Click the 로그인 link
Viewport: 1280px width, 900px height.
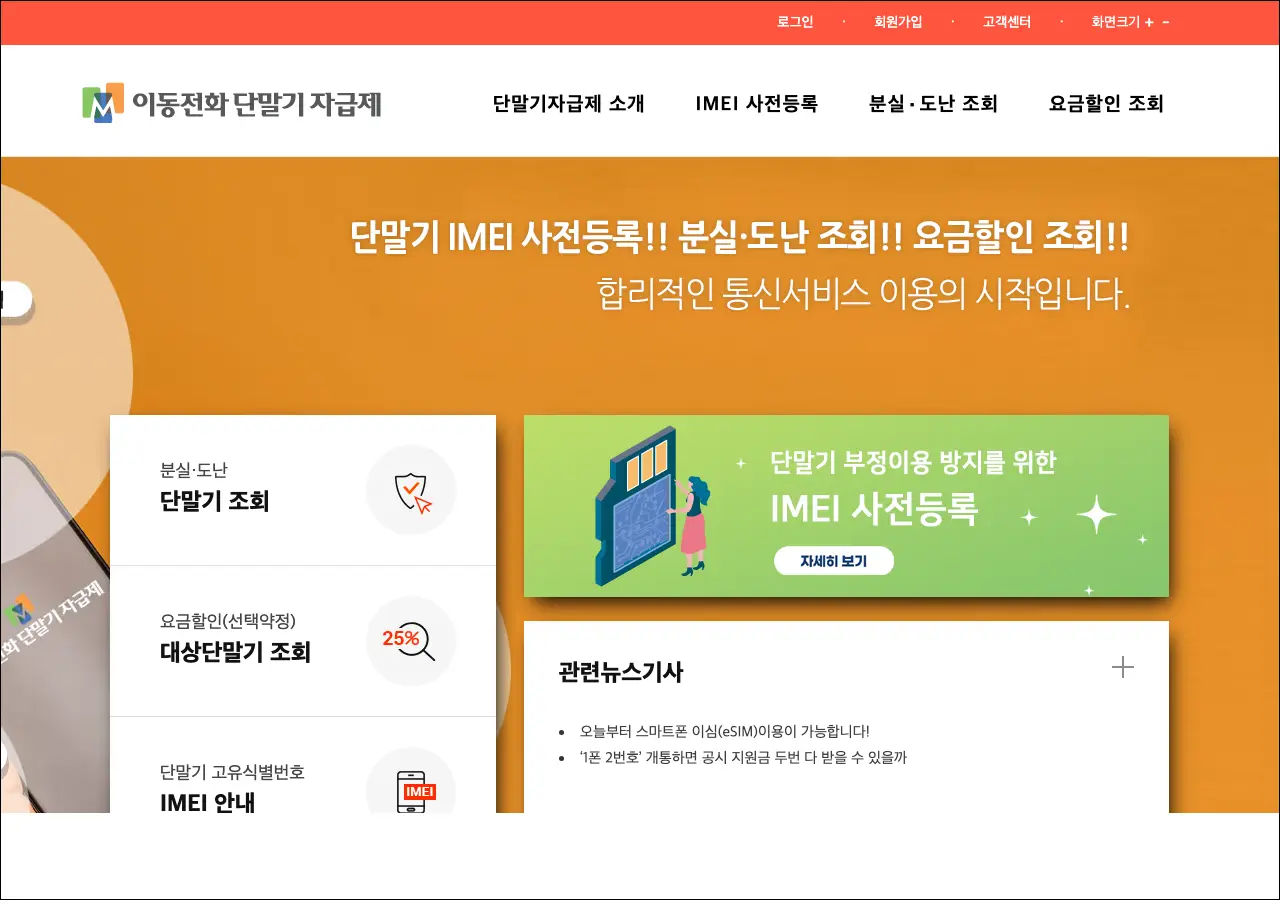coord(795,22)
